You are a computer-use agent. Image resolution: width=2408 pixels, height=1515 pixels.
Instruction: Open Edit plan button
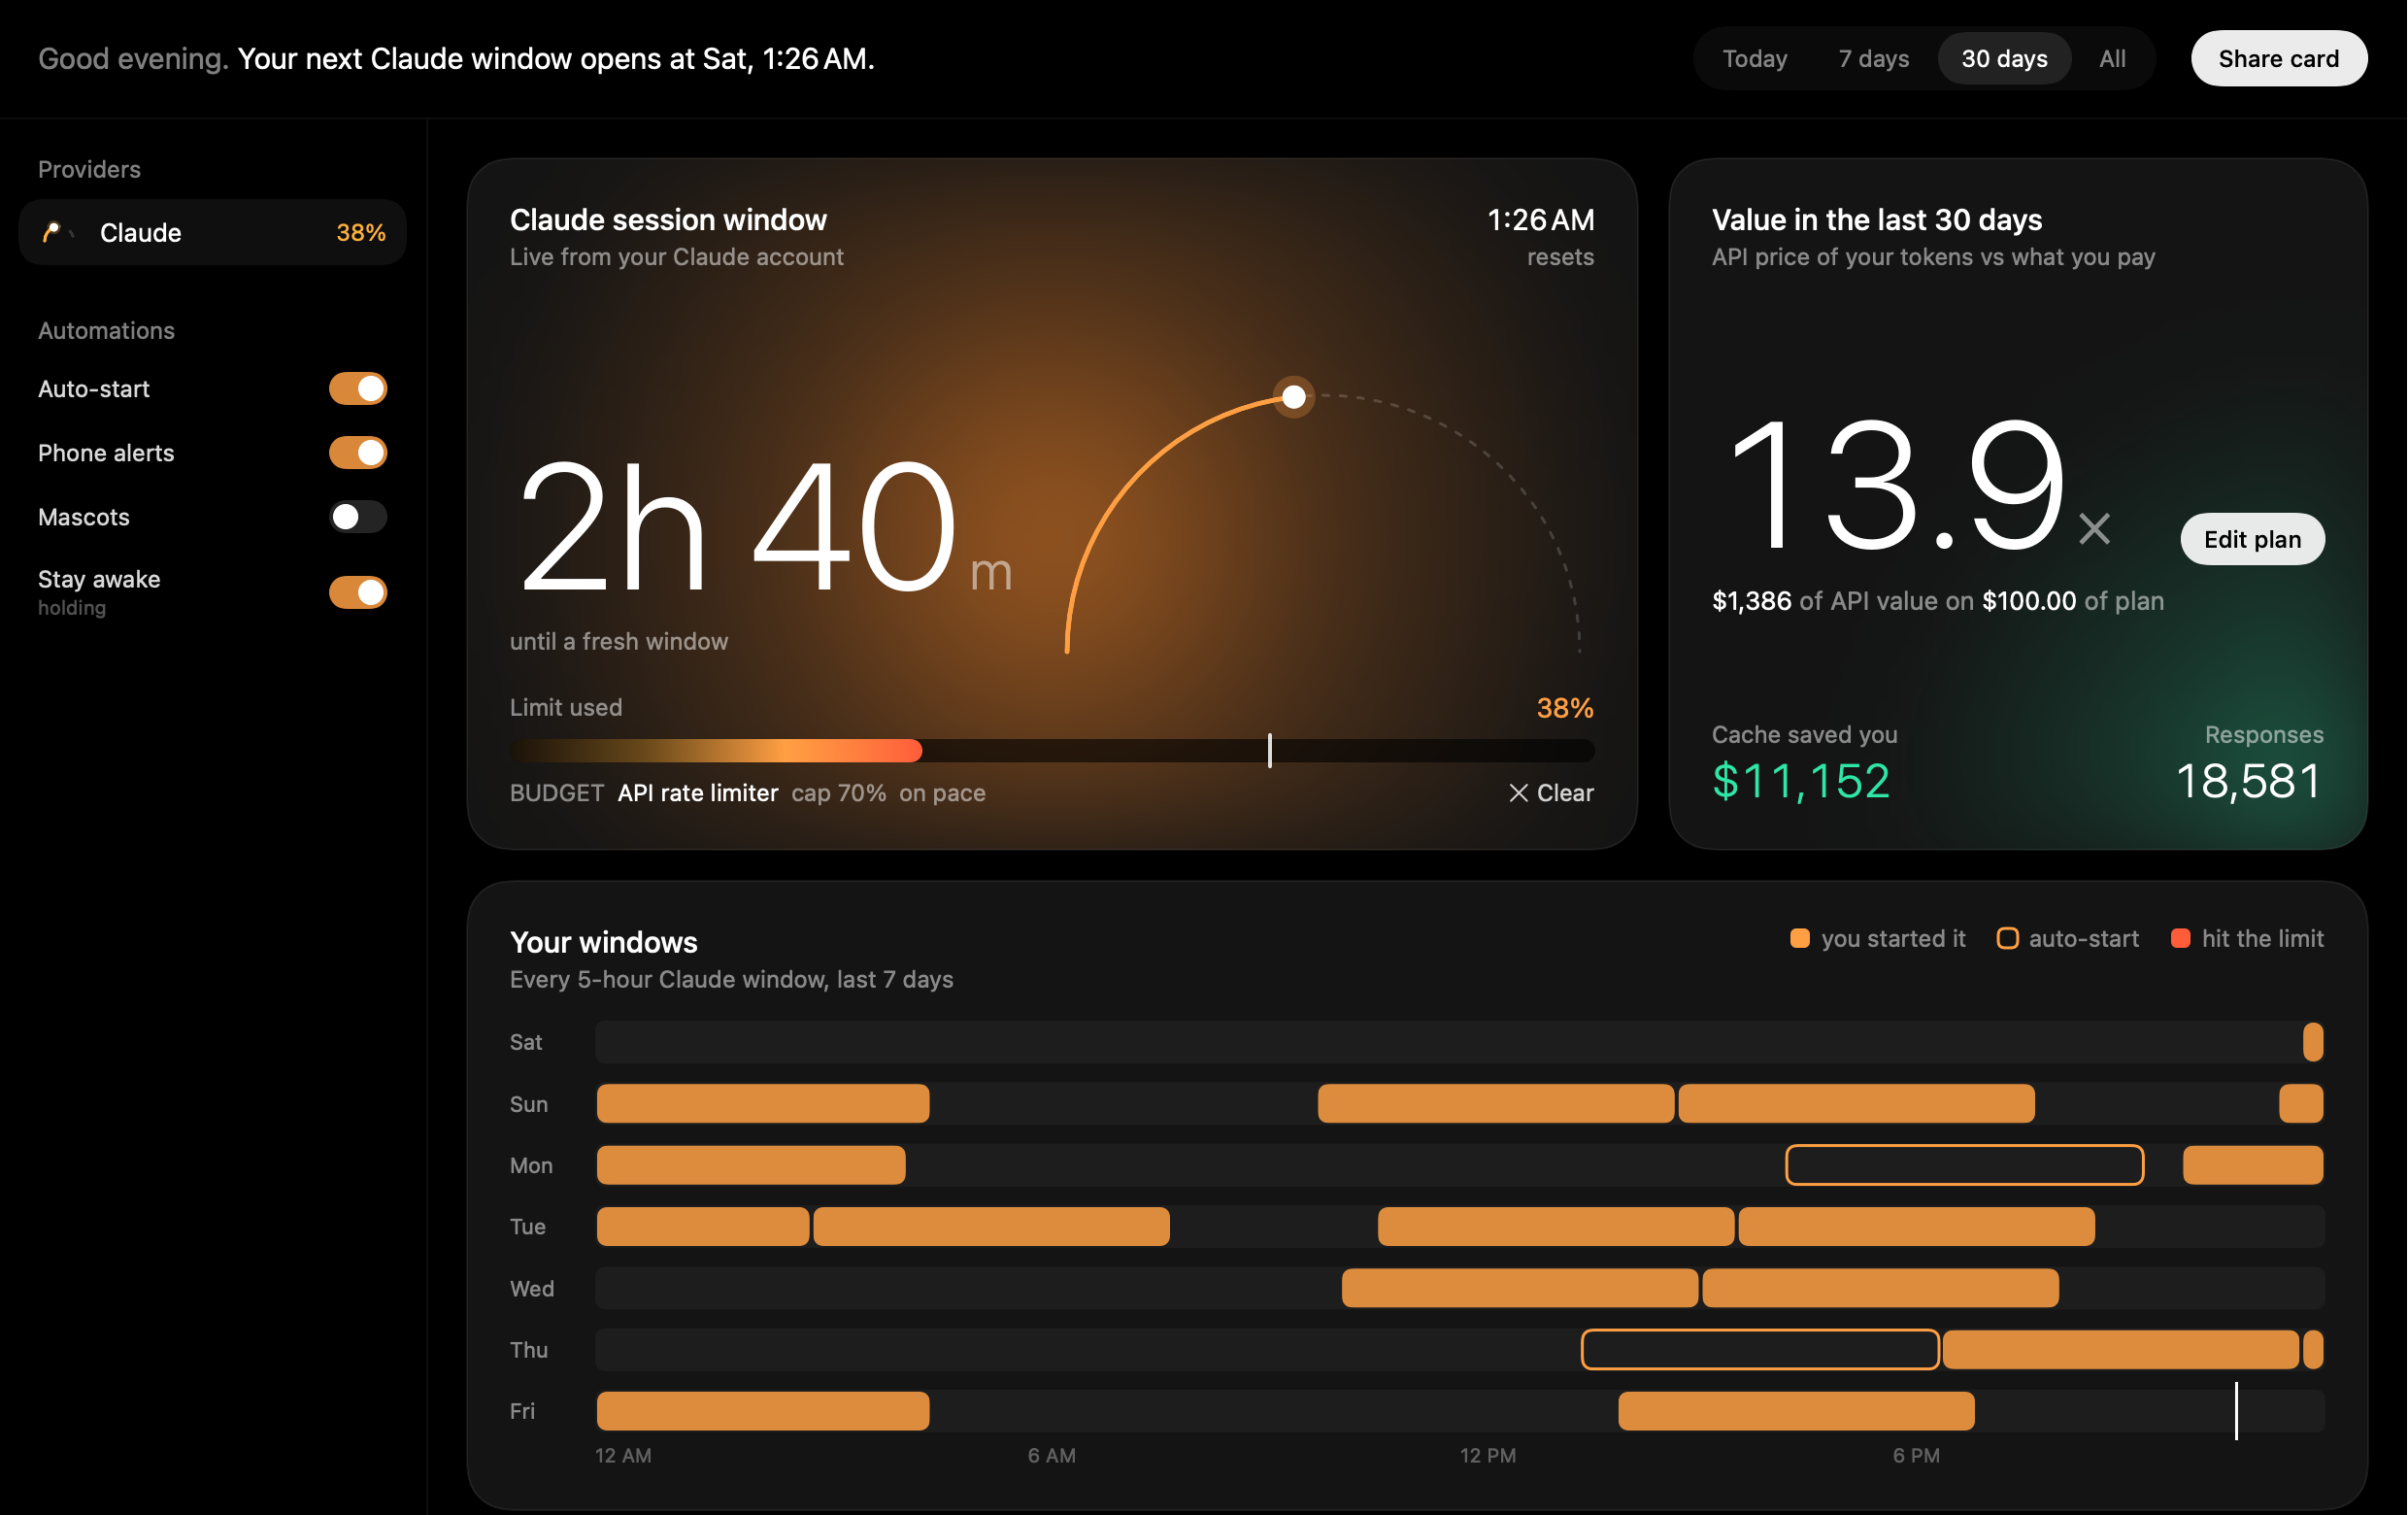point(2252,539)
